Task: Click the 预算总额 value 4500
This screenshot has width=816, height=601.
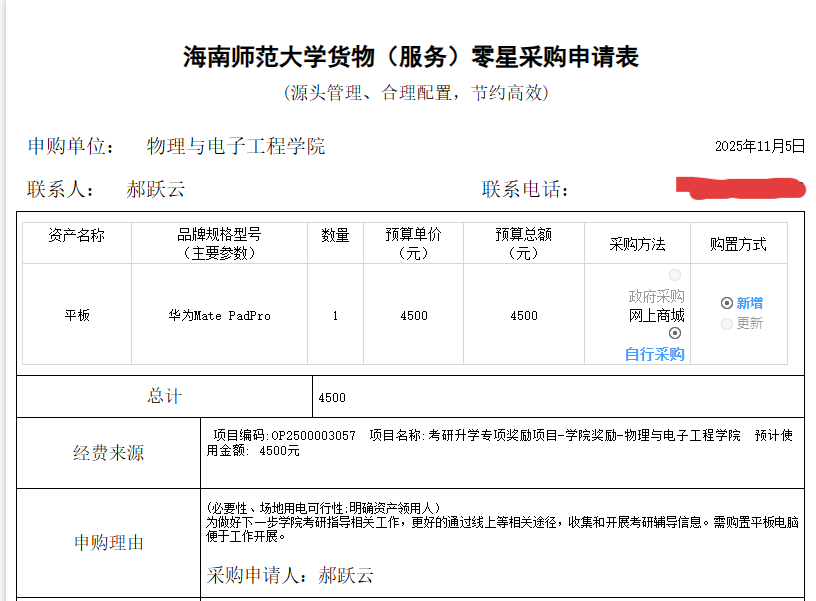Action: point(523,315)
